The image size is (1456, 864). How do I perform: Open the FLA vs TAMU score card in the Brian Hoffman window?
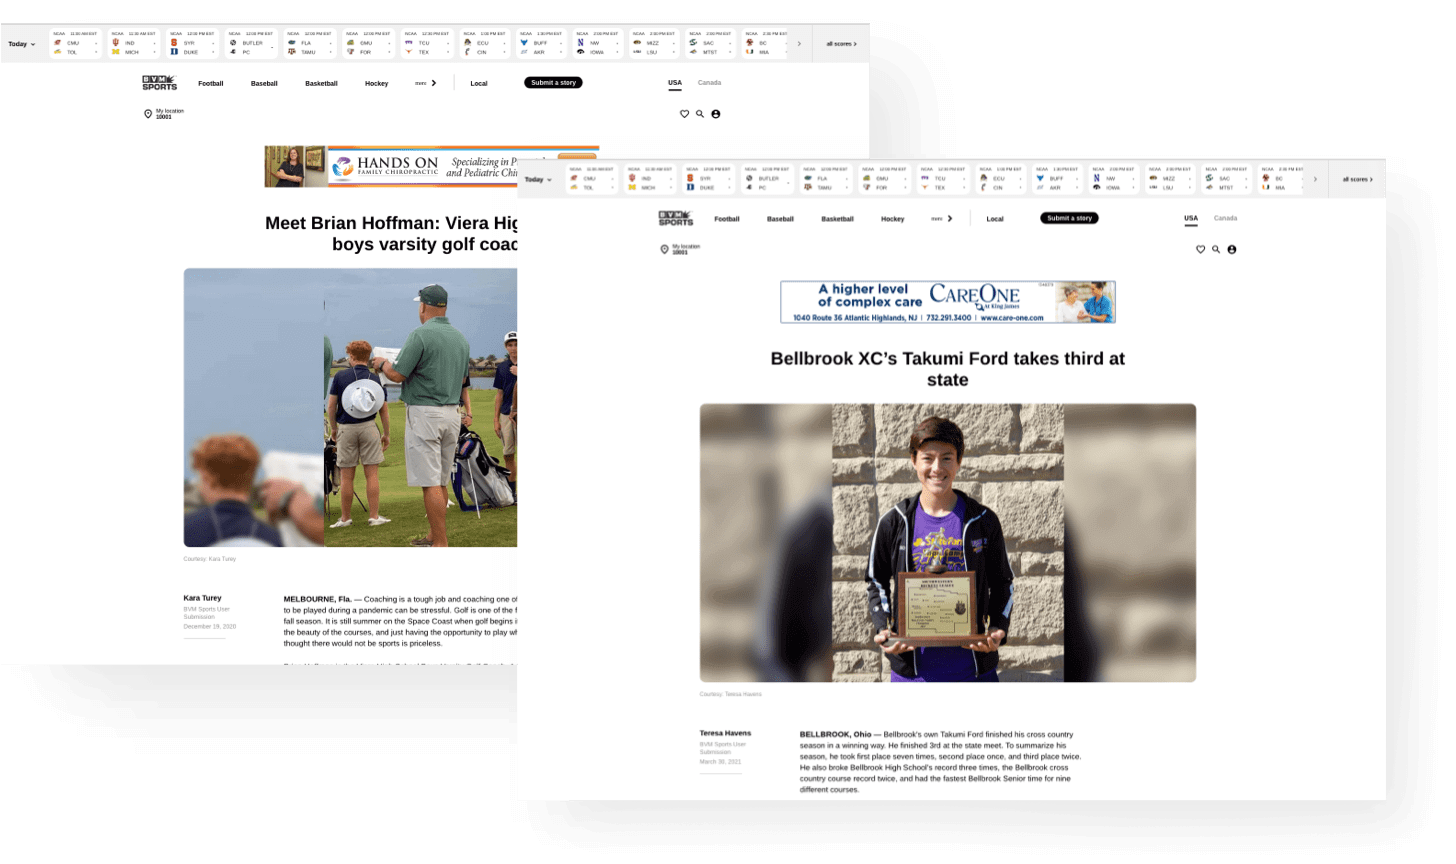tap(310, 43)
